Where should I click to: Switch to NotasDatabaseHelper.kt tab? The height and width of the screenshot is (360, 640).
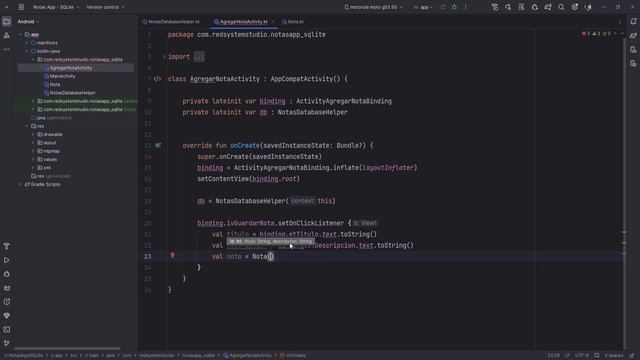coord(171,22)
